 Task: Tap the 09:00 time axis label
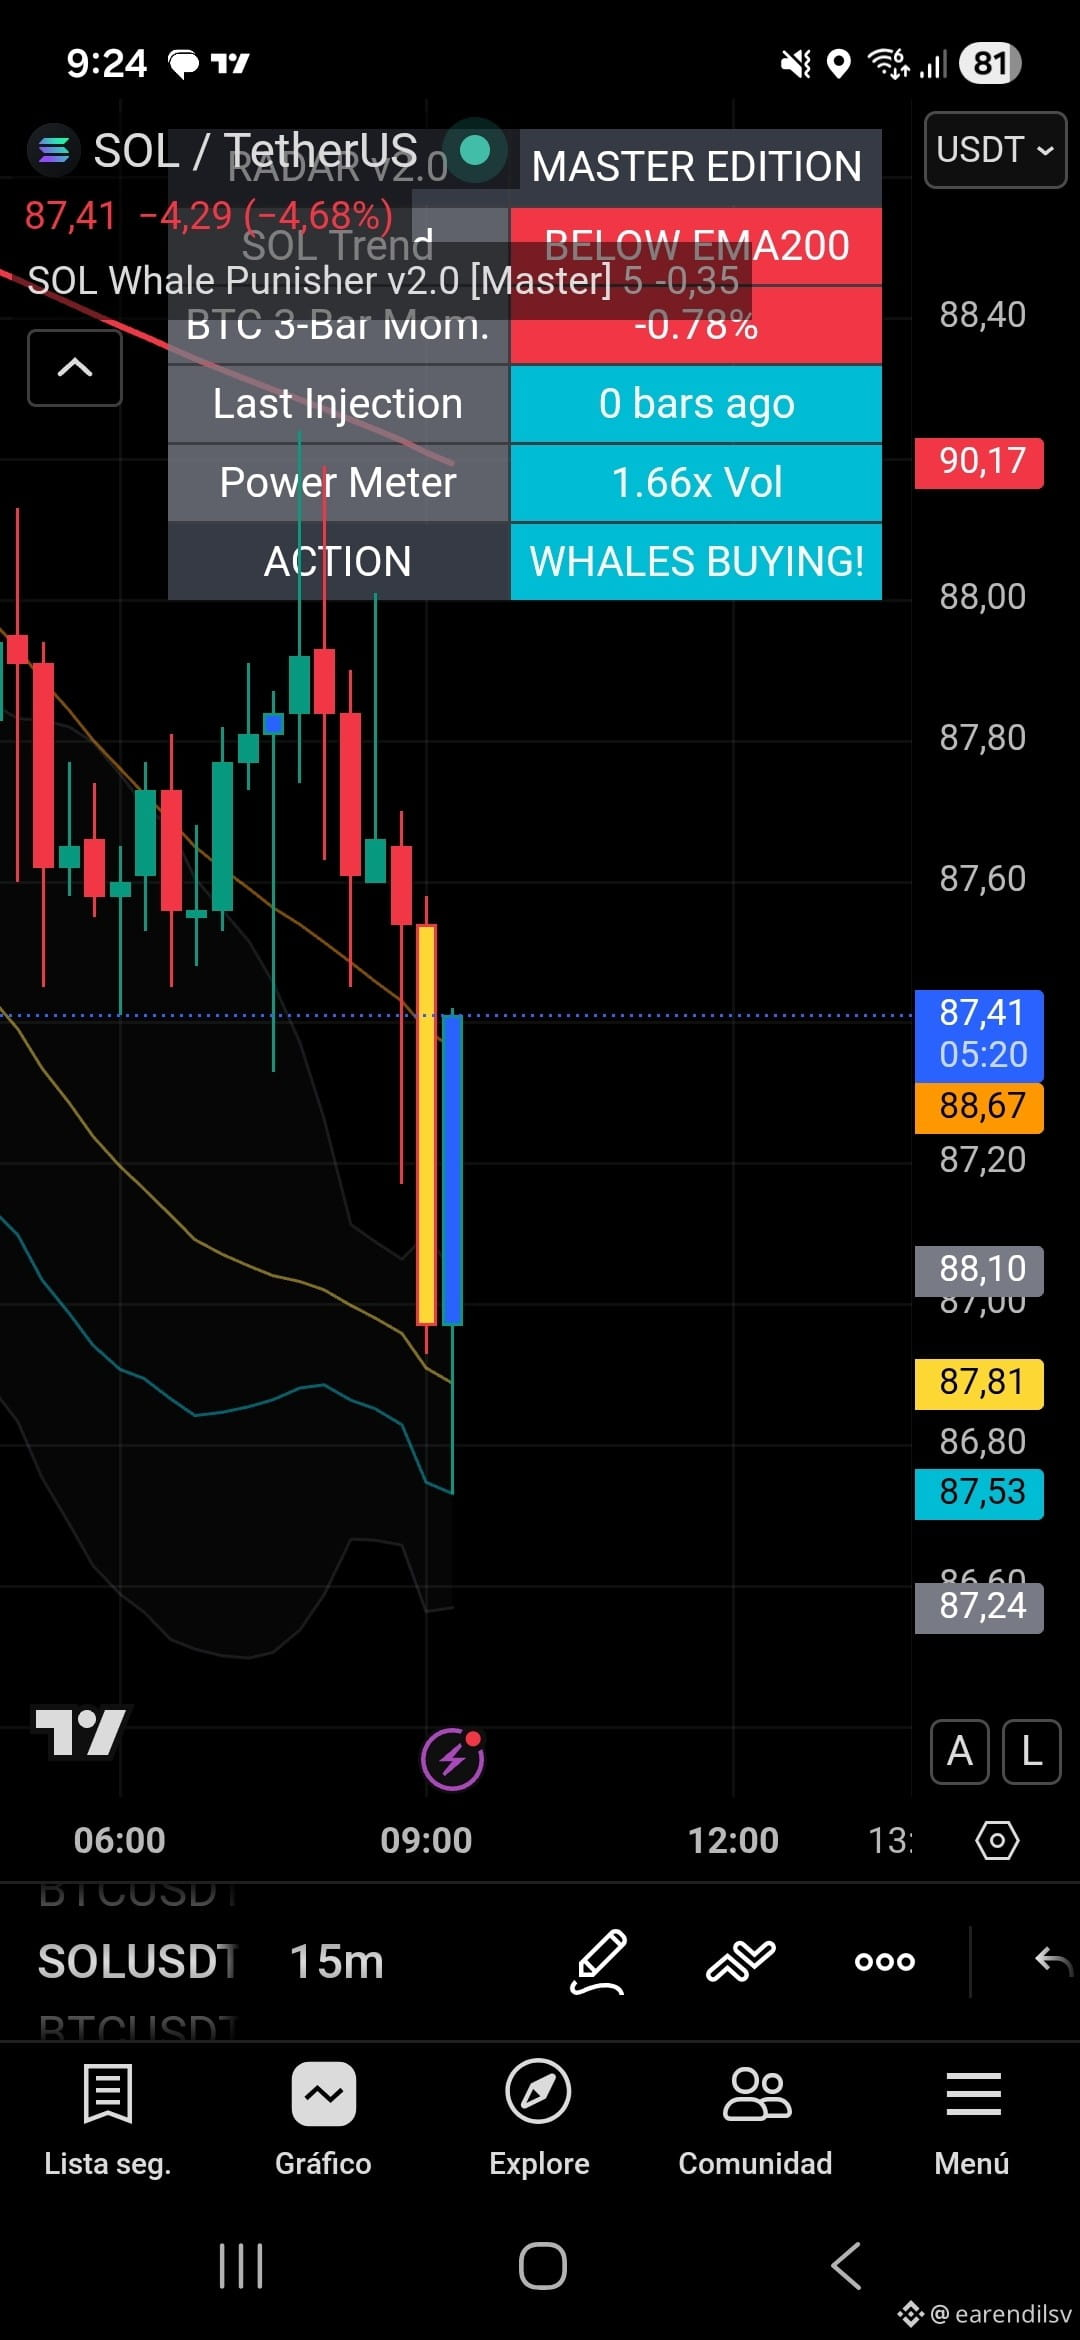click(x=426, y=1841)
